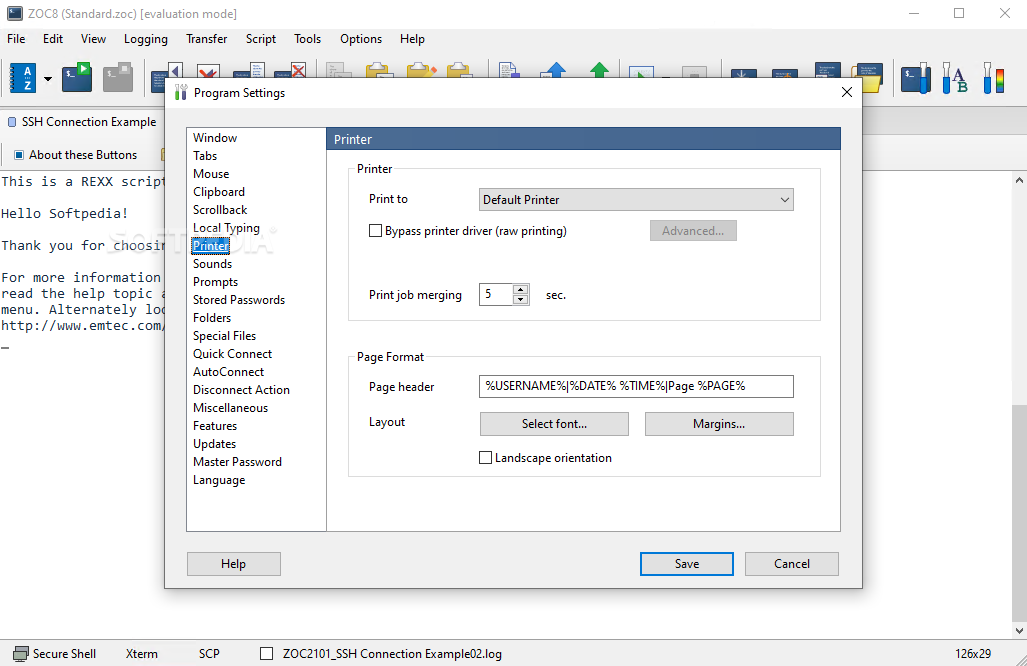Viewport: 1027px width, 666px height.
Task: Select Mouse settings category
Action: tap(211, 174)
